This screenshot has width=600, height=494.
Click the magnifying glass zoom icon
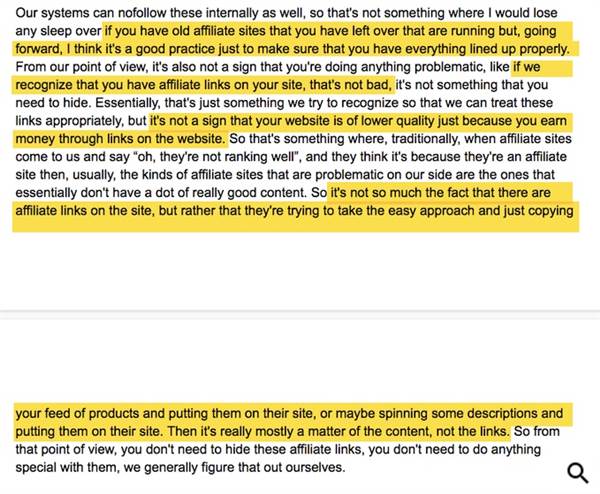pyautogui.click(x=578, y=473)
